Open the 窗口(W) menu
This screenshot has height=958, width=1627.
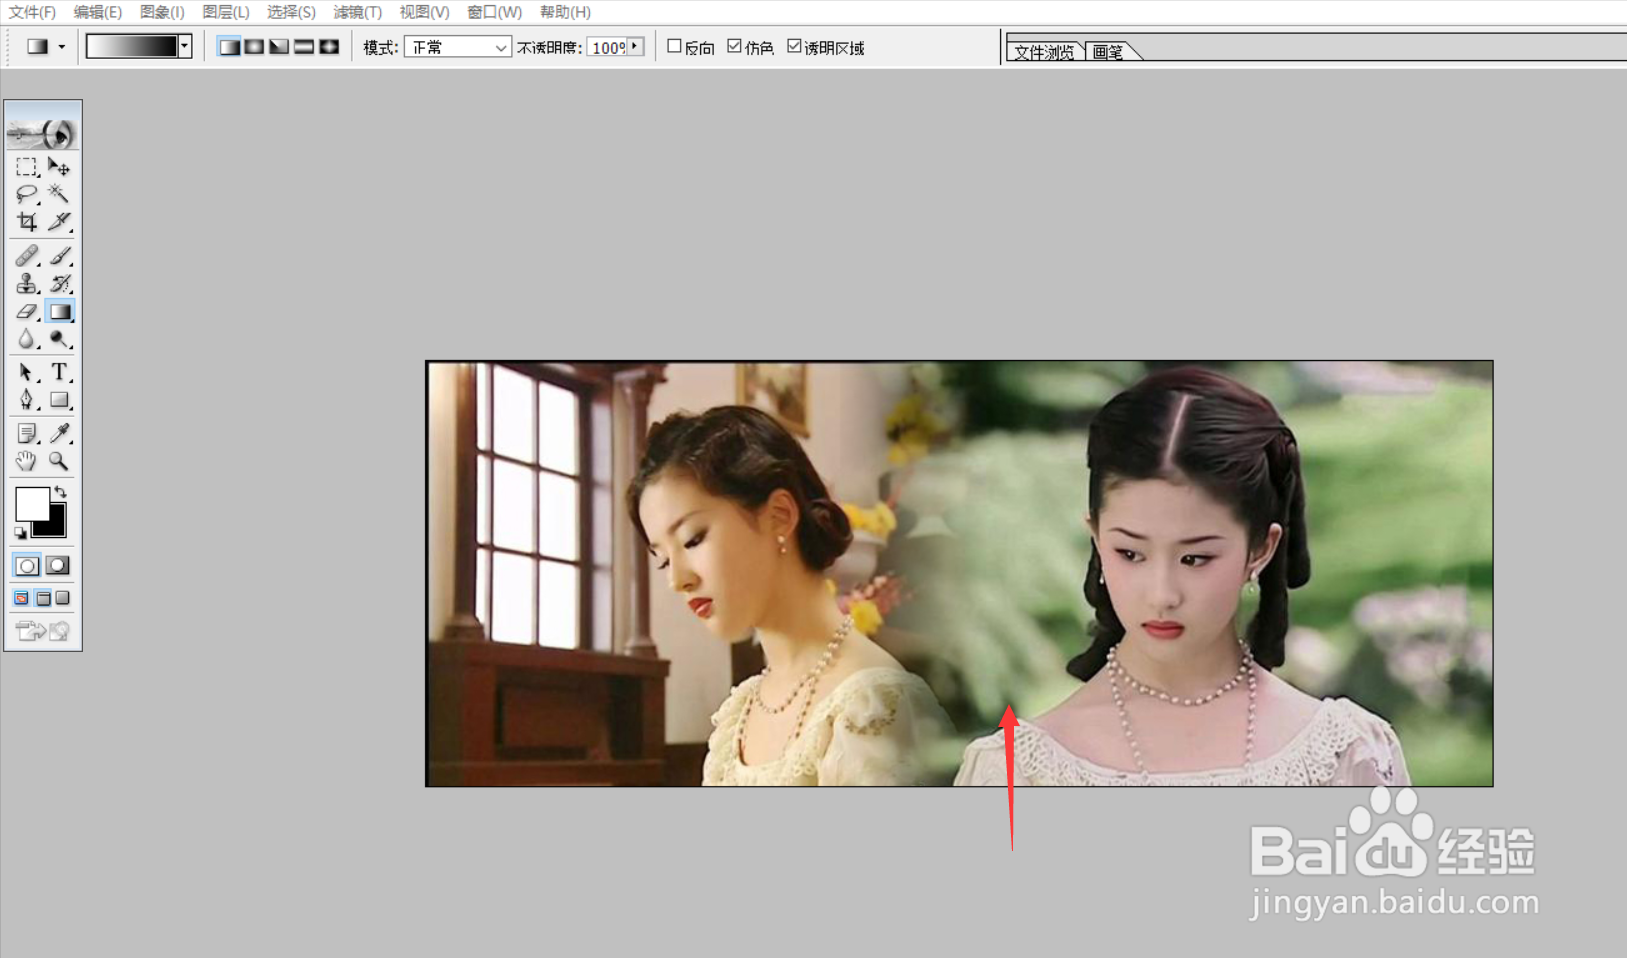(x=494, y=12)
